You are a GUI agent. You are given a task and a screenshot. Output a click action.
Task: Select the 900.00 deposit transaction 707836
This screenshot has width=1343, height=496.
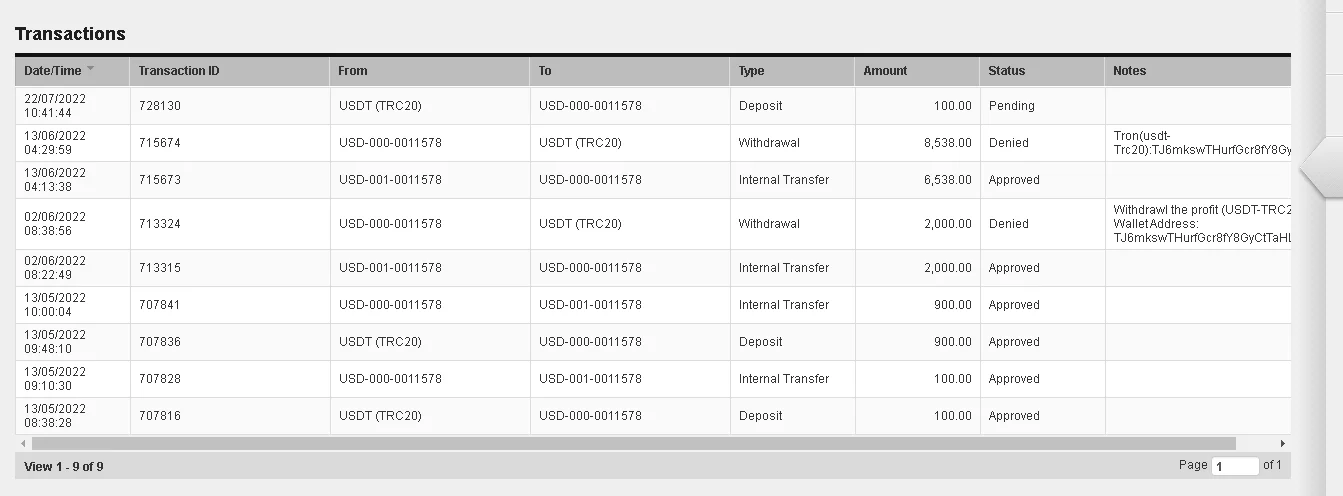click(160, 342)
